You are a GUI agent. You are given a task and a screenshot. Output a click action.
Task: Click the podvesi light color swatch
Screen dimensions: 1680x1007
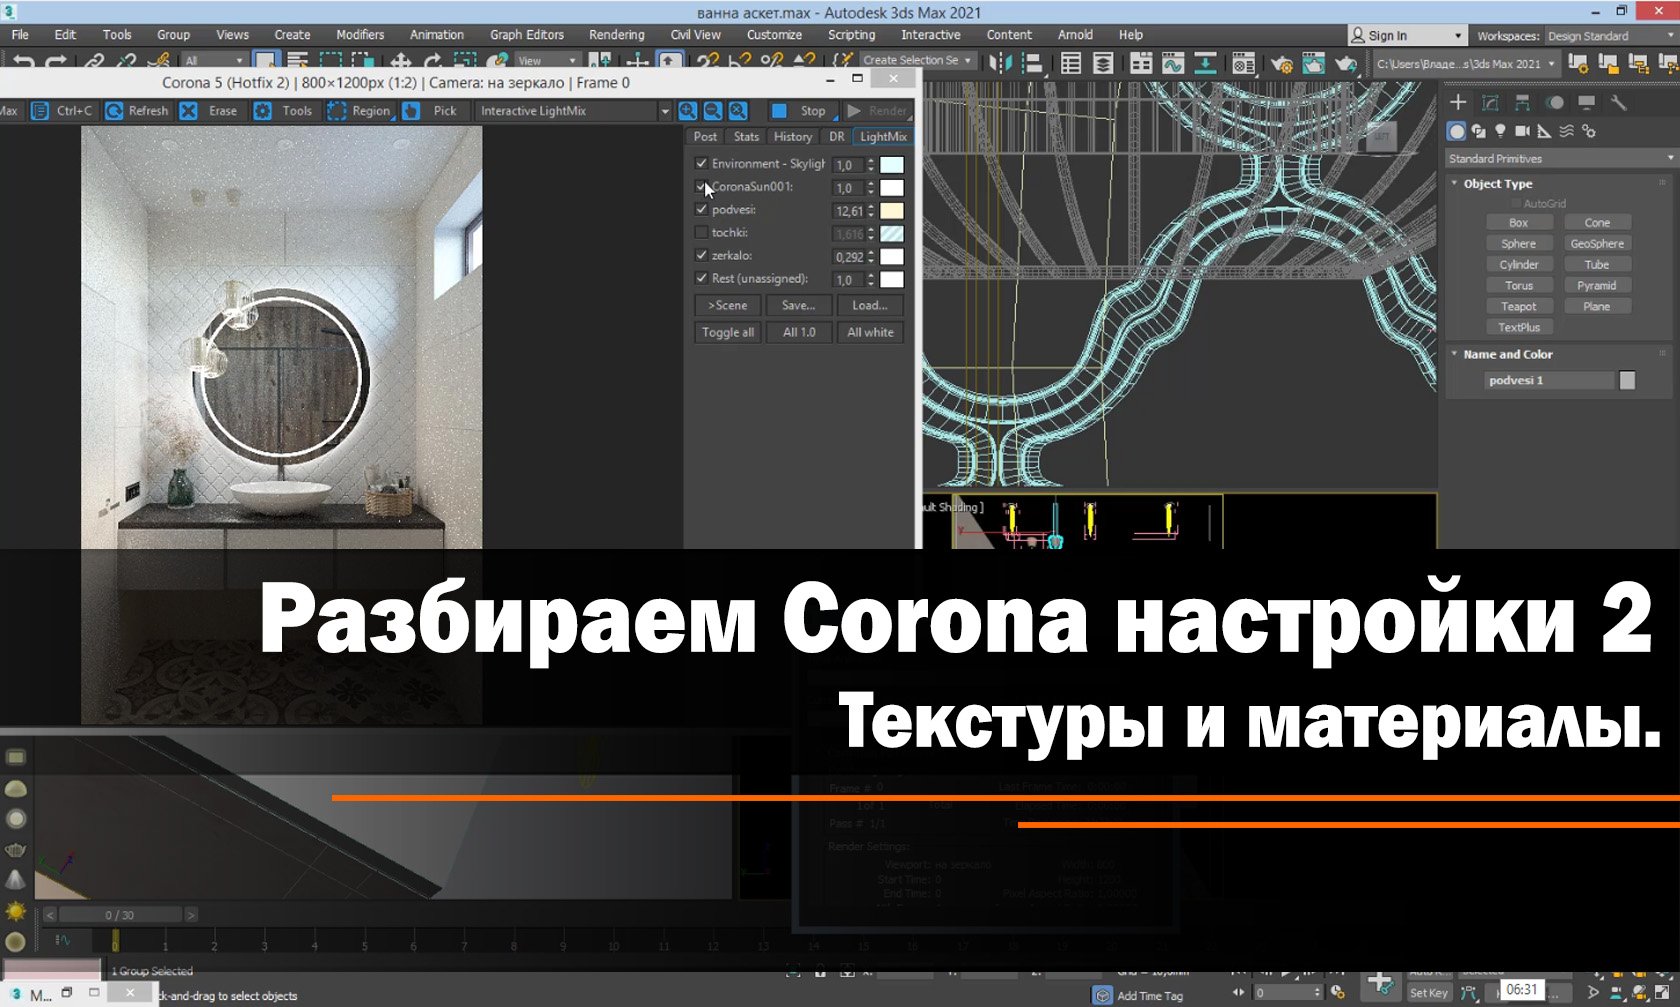coord(891,211)
